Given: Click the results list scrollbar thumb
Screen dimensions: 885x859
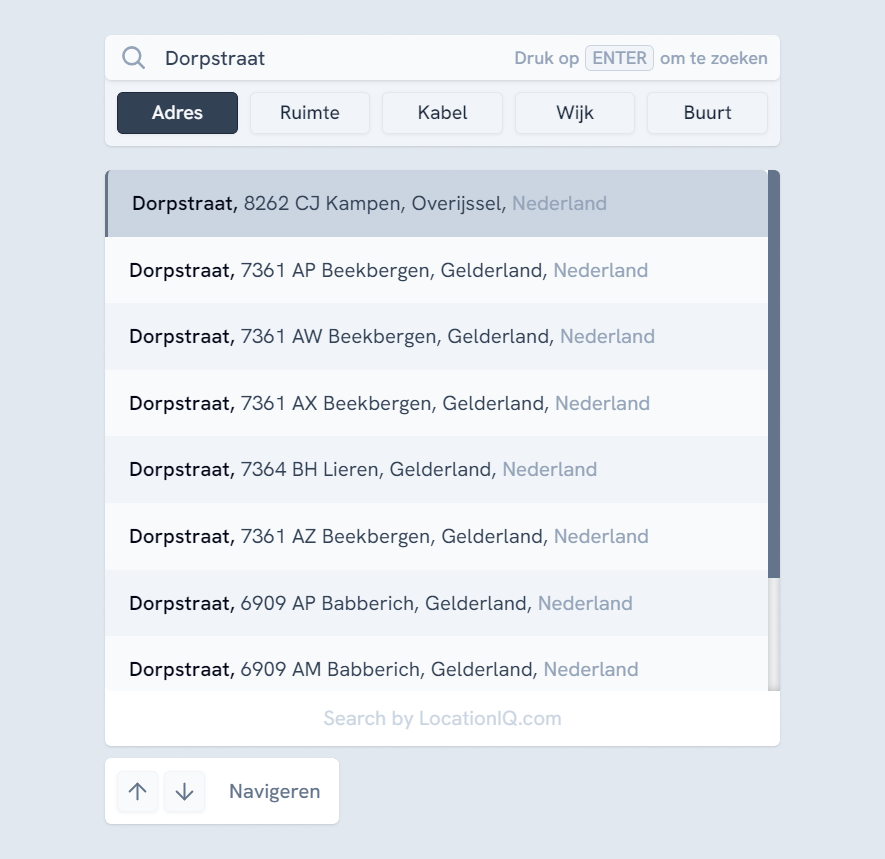Looking at the screenshot, I should click(x=773, y=373).
